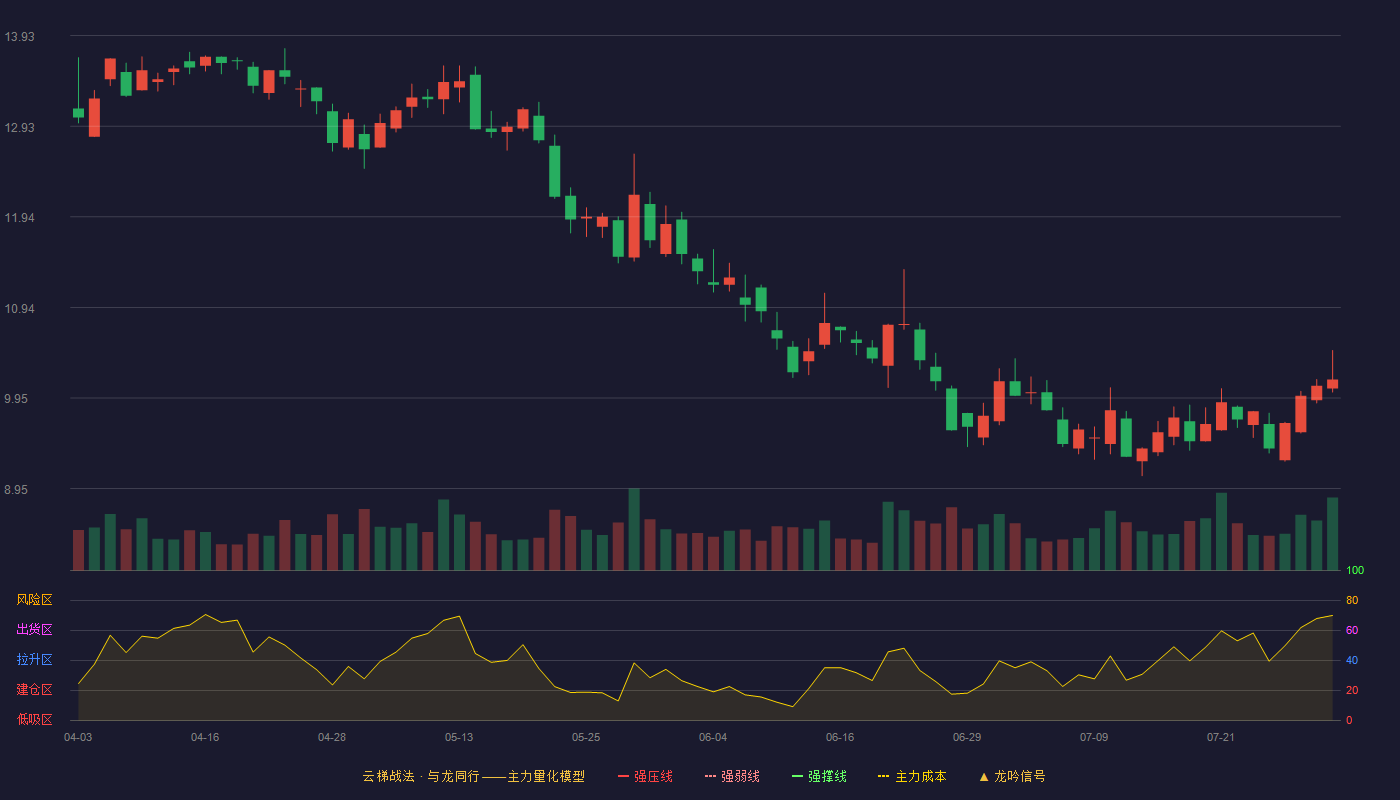Click the green 100 indicator scale value
Screen dimensions: 1400x800
pyautogui.click(x=1355, y=571)
